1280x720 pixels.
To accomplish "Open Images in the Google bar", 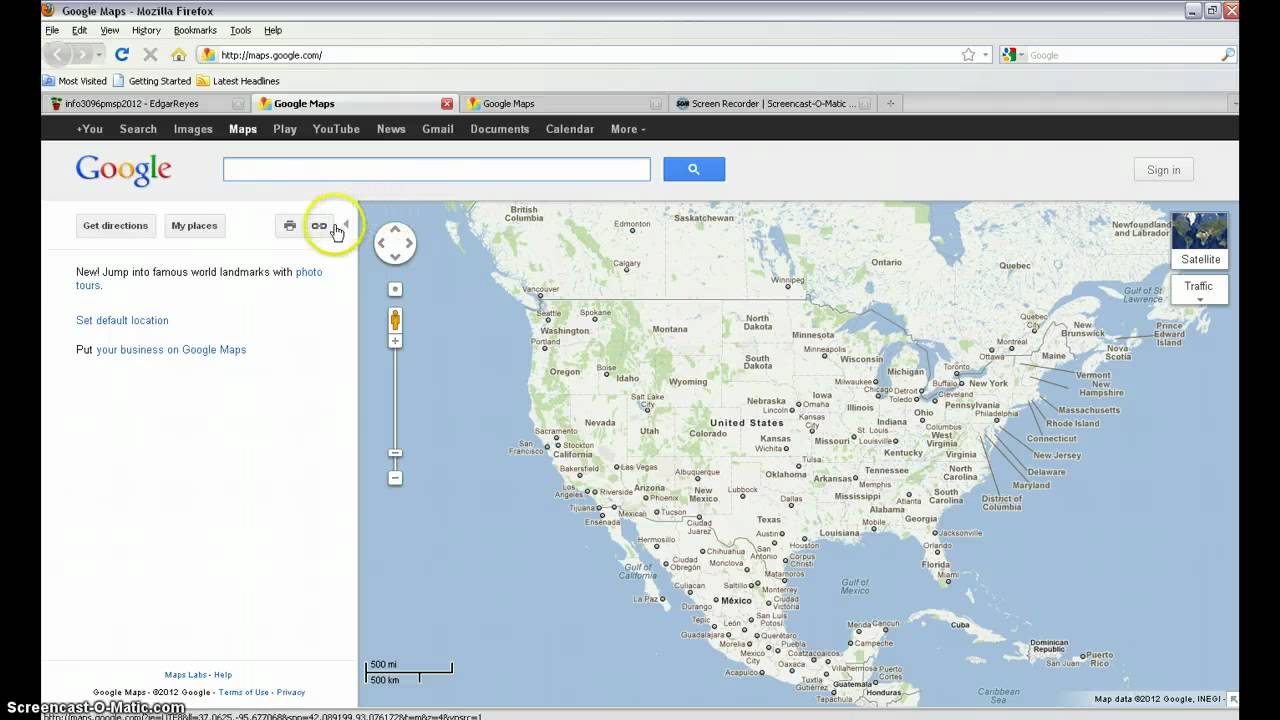I will [193, 129].
